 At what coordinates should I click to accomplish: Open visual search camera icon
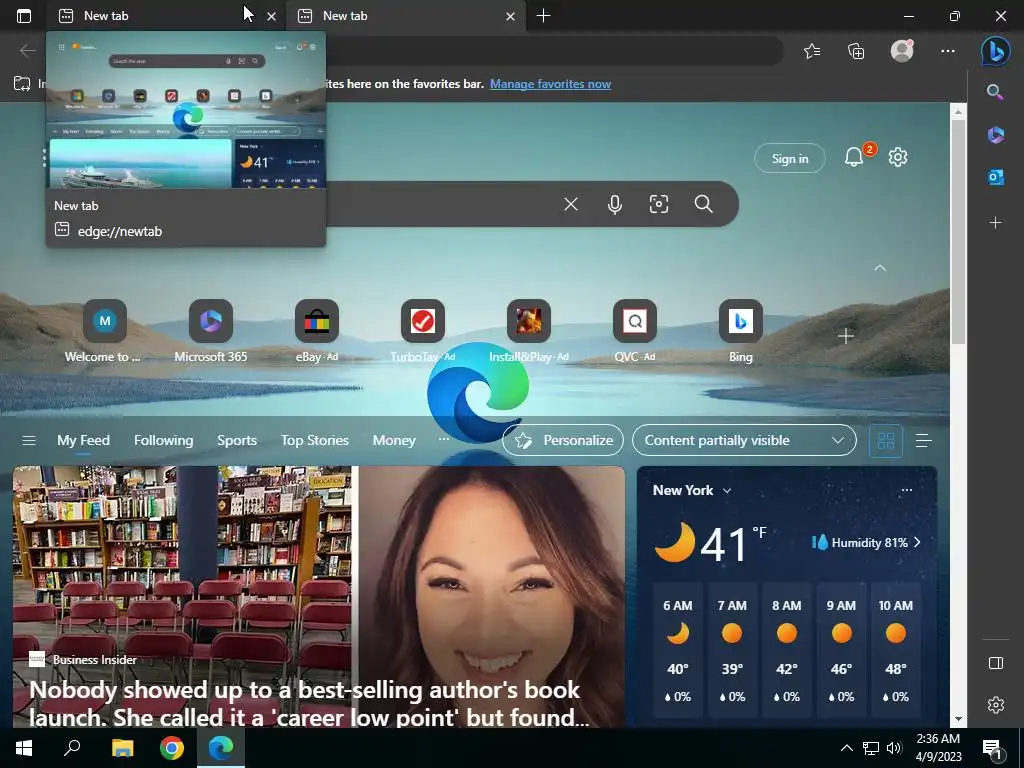659,204
